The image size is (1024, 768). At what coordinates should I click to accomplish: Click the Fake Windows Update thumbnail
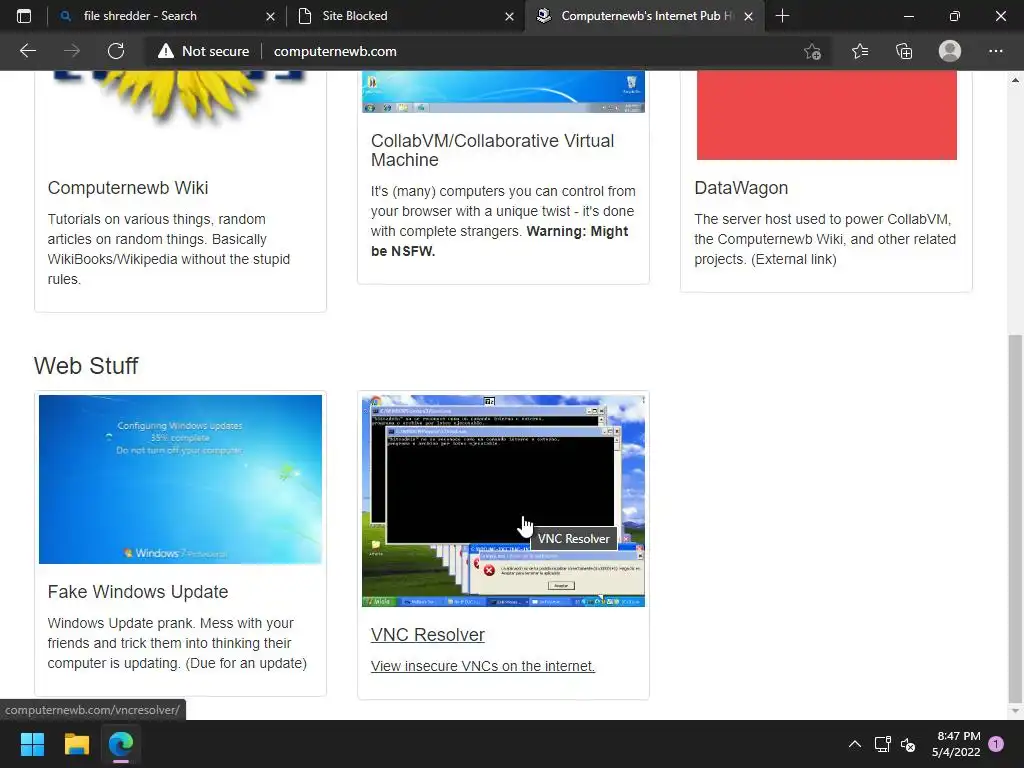coord(180,479)
